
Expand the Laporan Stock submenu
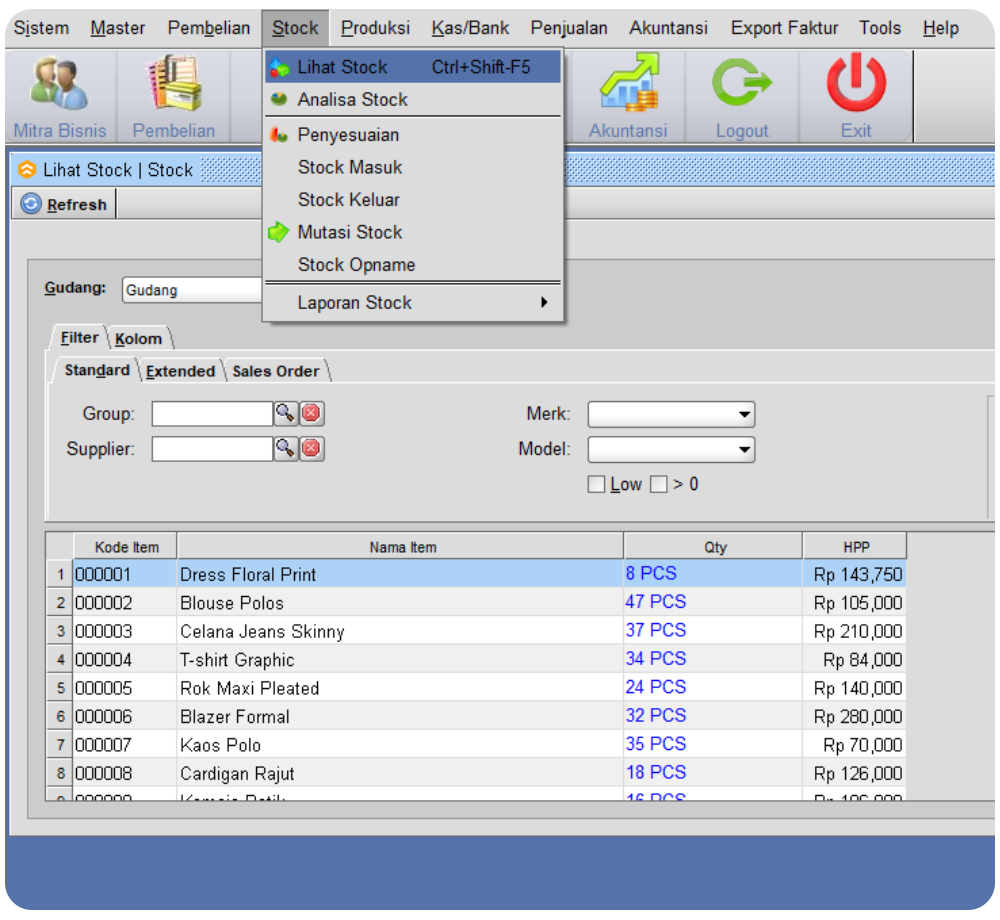(x=413, y=303)
